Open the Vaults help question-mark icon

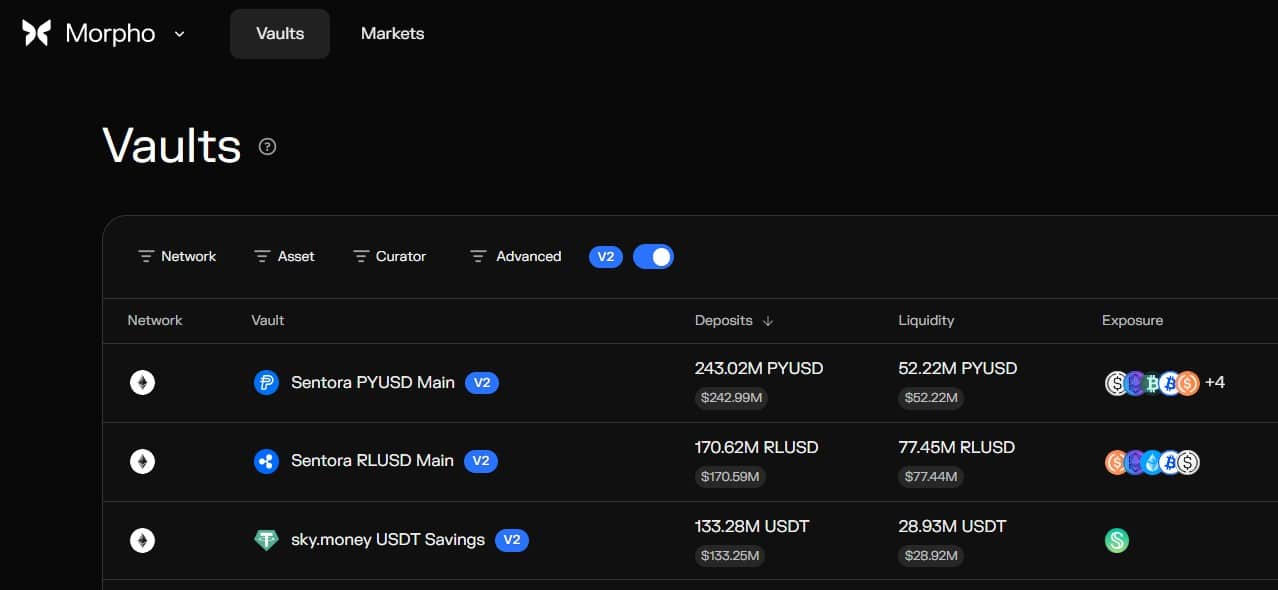coord(267,147)
